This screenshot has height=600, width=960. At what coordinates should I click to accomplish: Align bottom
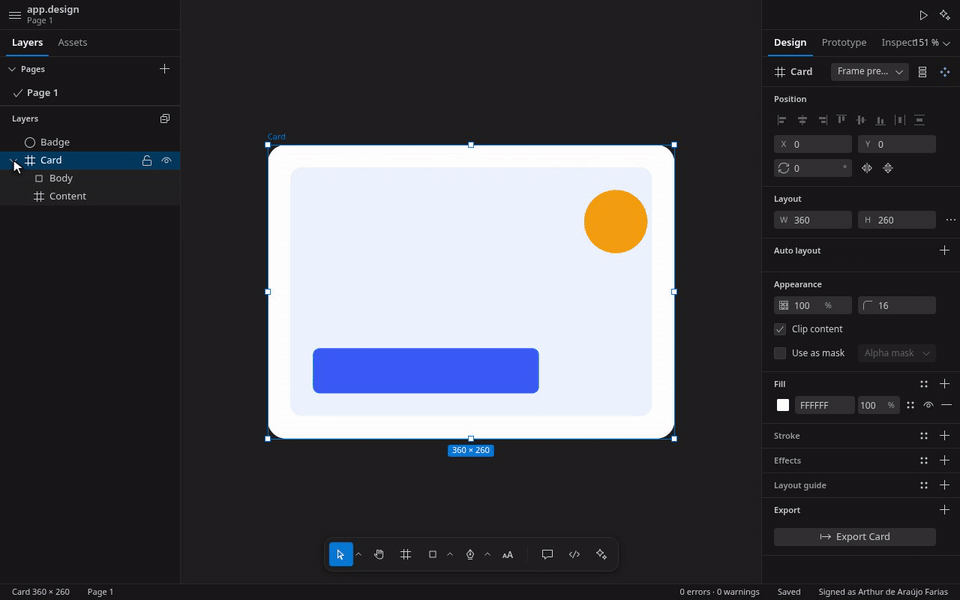(880, 120)
